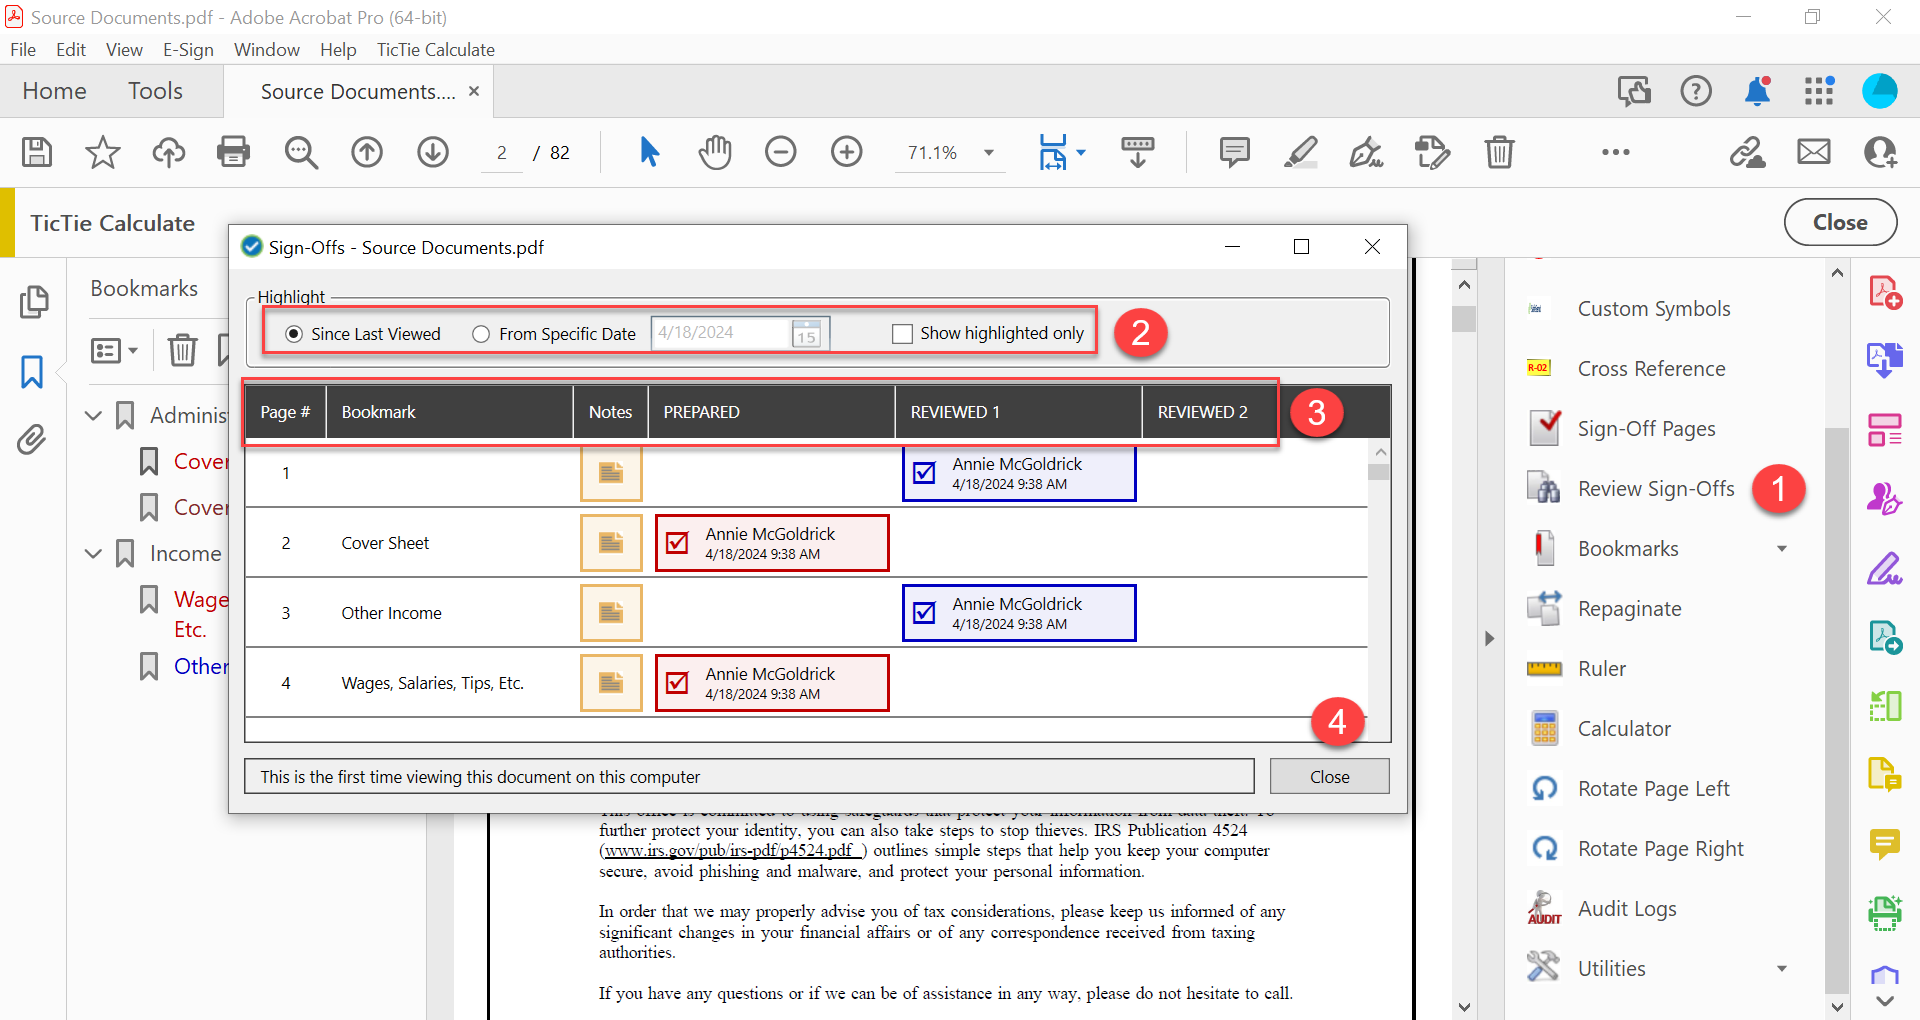The width and height of the screenshot is (1920, 1020).
Task: Toggle Other Income Reviewed 1 checkbox
Action: click(925, 613)
